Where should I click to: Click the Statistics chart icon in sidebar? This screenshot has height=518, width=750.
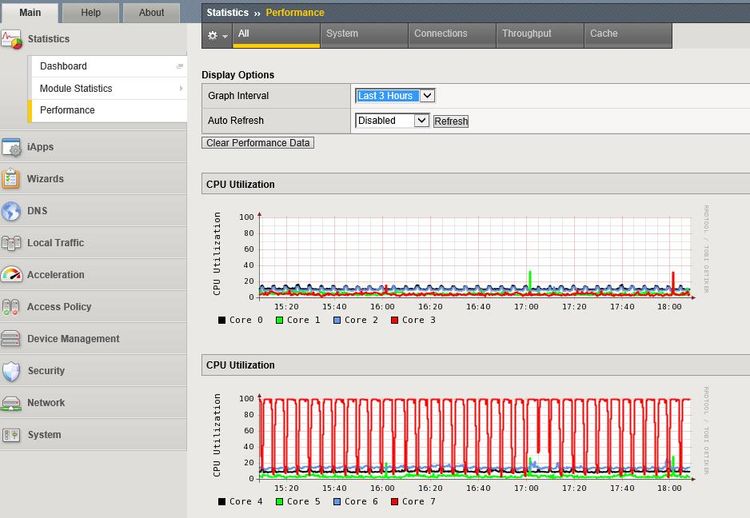12,39
